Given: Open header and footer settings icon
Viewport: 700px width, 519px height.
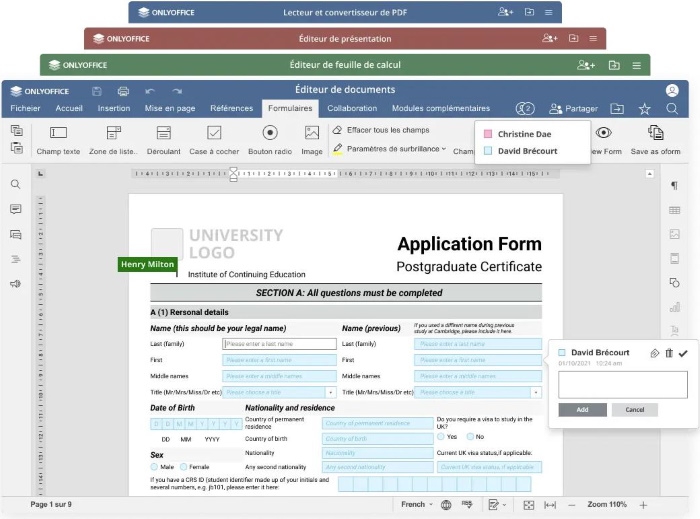Looking at the screenshot, I should point(675,258).
